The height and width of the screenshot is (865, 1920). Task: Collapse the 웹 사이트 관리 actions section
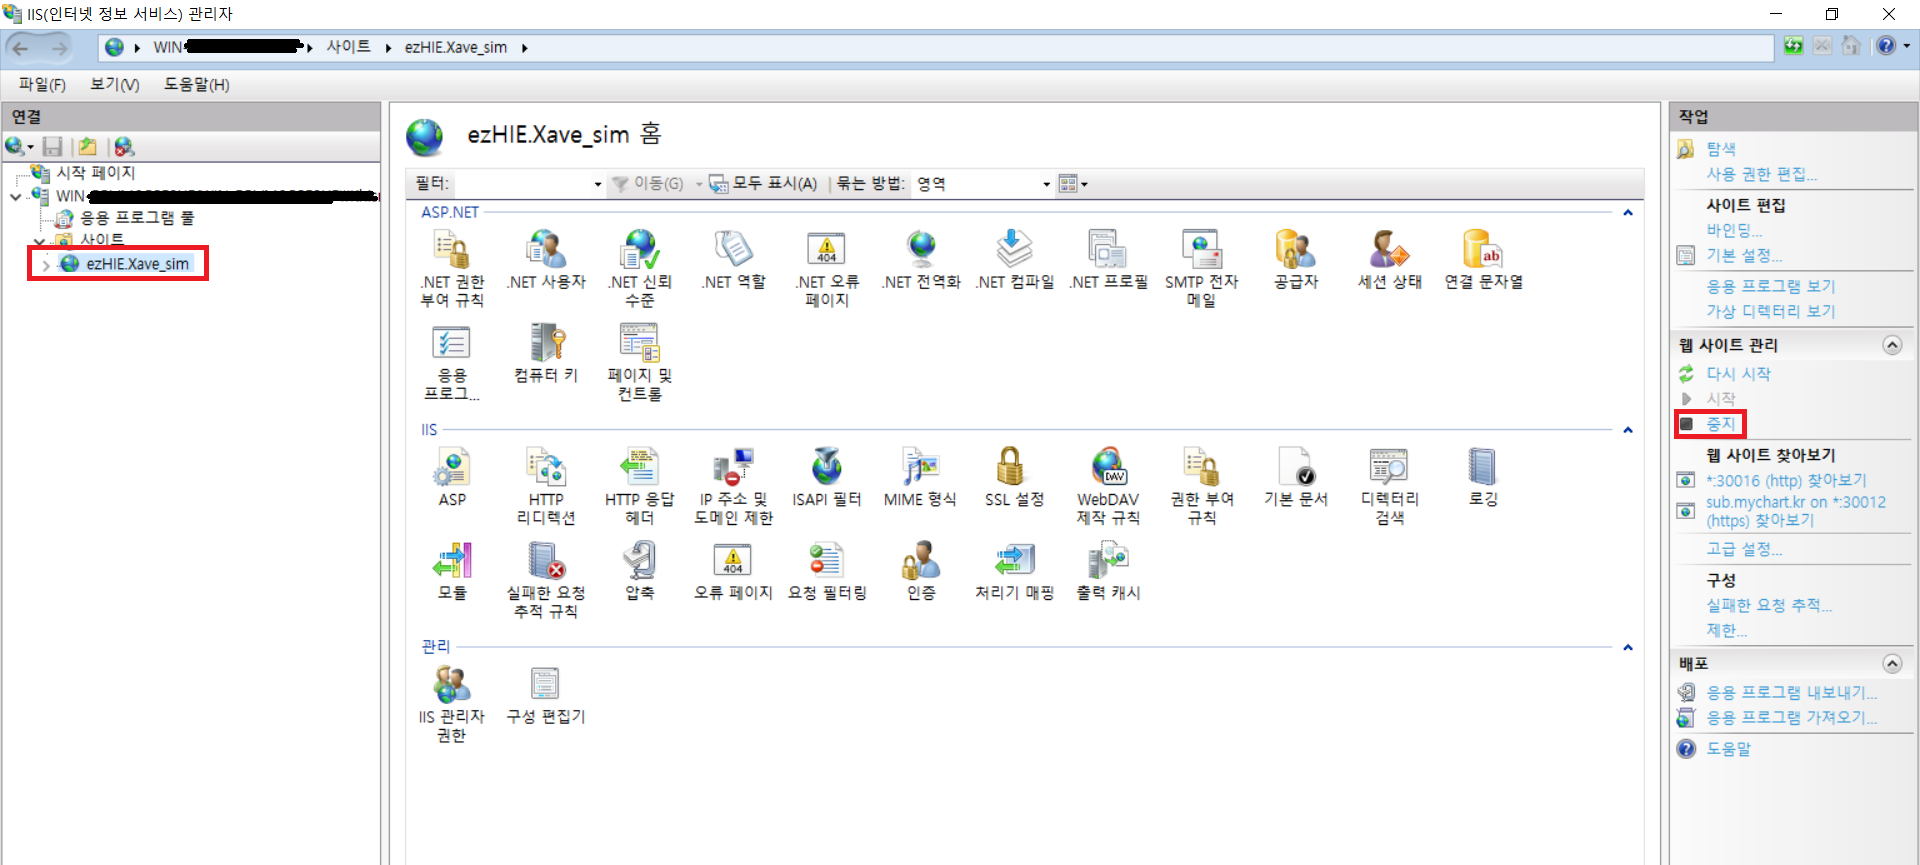click(x=1892, y=345)
